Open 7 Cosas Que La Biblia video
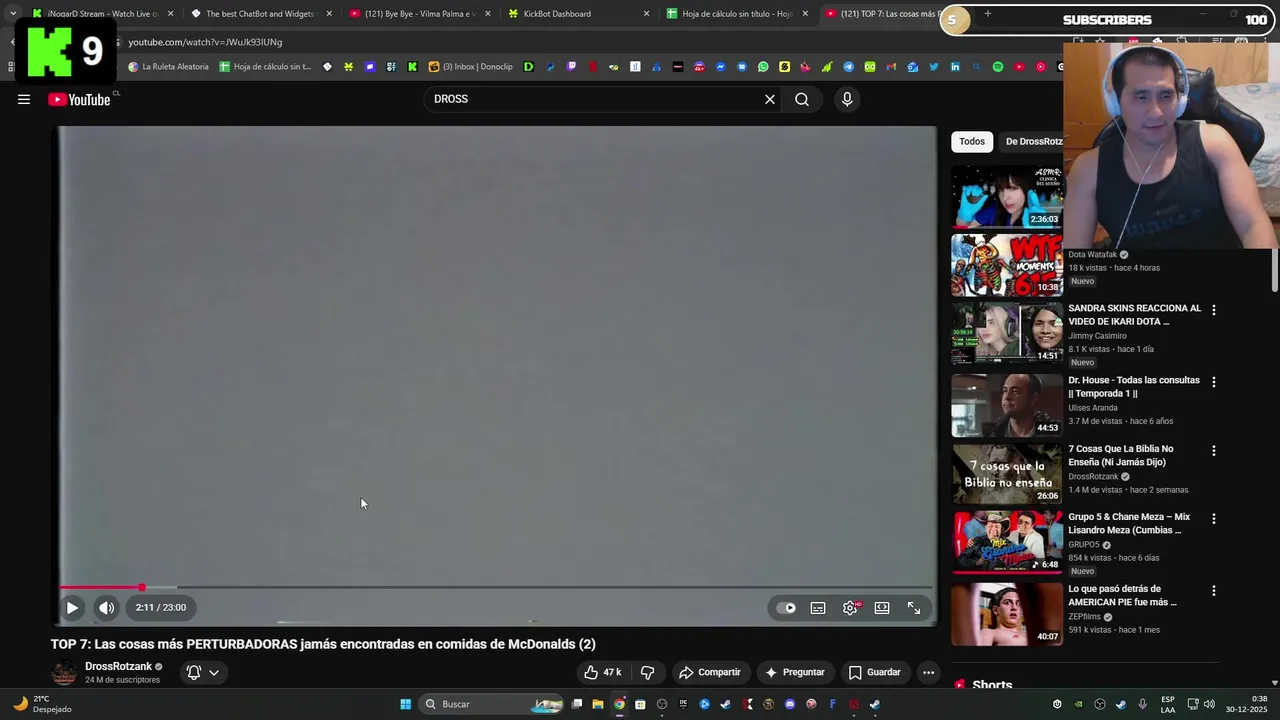1280x720 pixels. click(x=1121, y=455)
